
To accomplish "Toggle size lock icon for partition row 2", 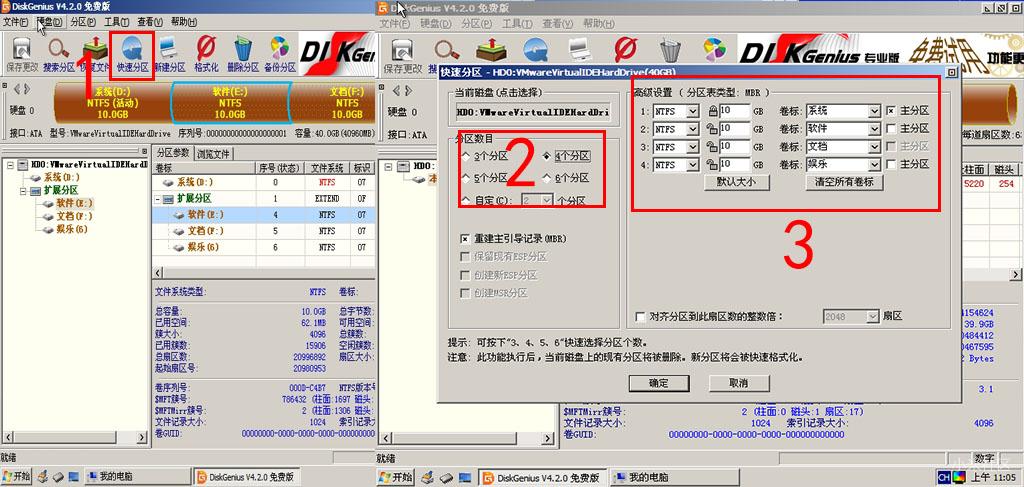I will [713, 129].
